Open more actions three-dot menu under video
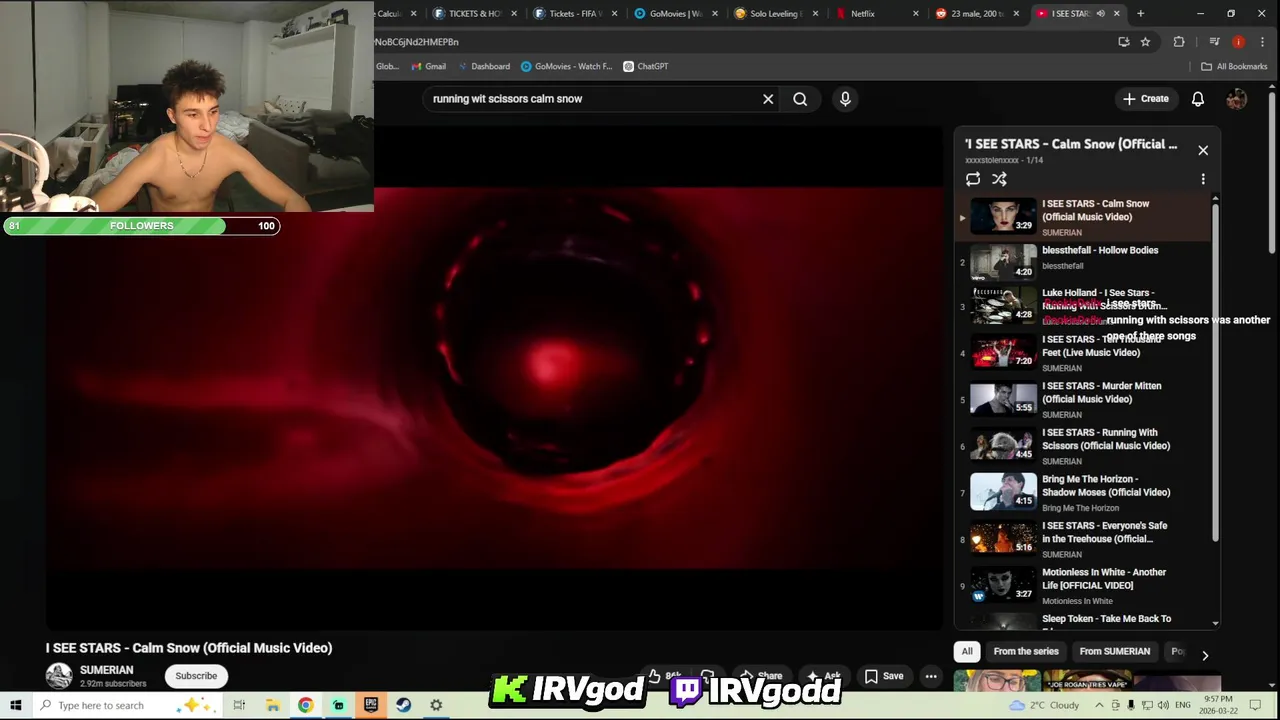 pos(931,676)
